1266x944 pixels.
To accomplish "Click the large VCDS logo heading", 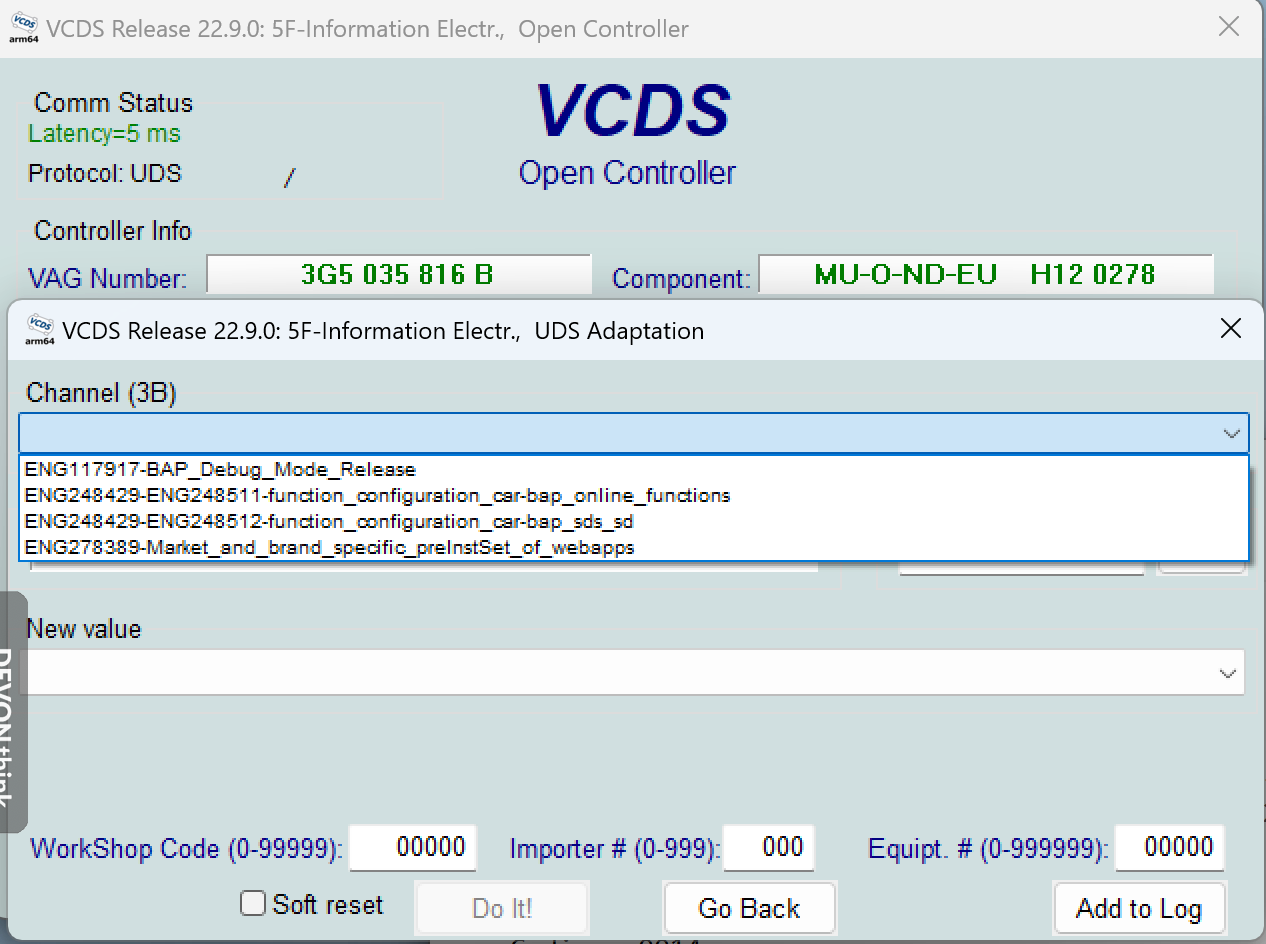I will 633,109.
